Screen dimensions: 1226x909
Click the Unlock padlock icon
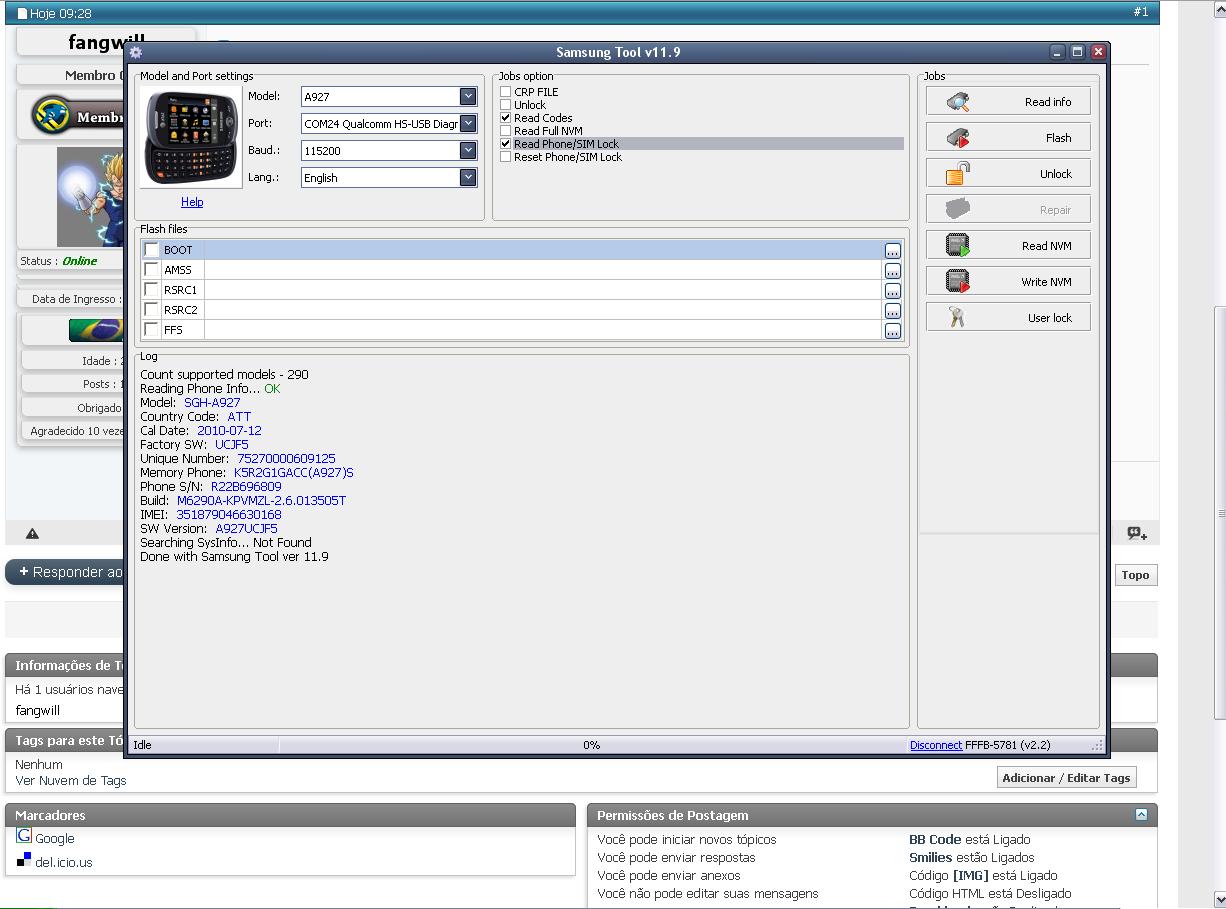(x=958, y=174)
